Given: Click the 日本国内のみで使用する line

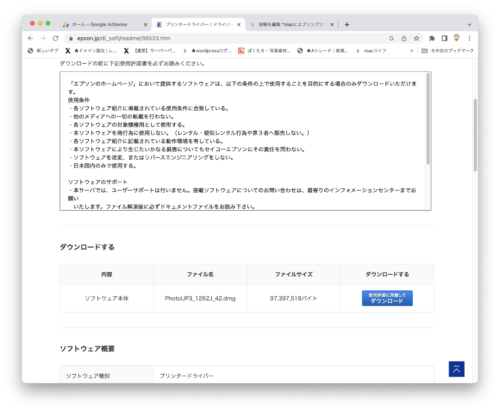Looking at the screenshot, I should tap(103, 166).
